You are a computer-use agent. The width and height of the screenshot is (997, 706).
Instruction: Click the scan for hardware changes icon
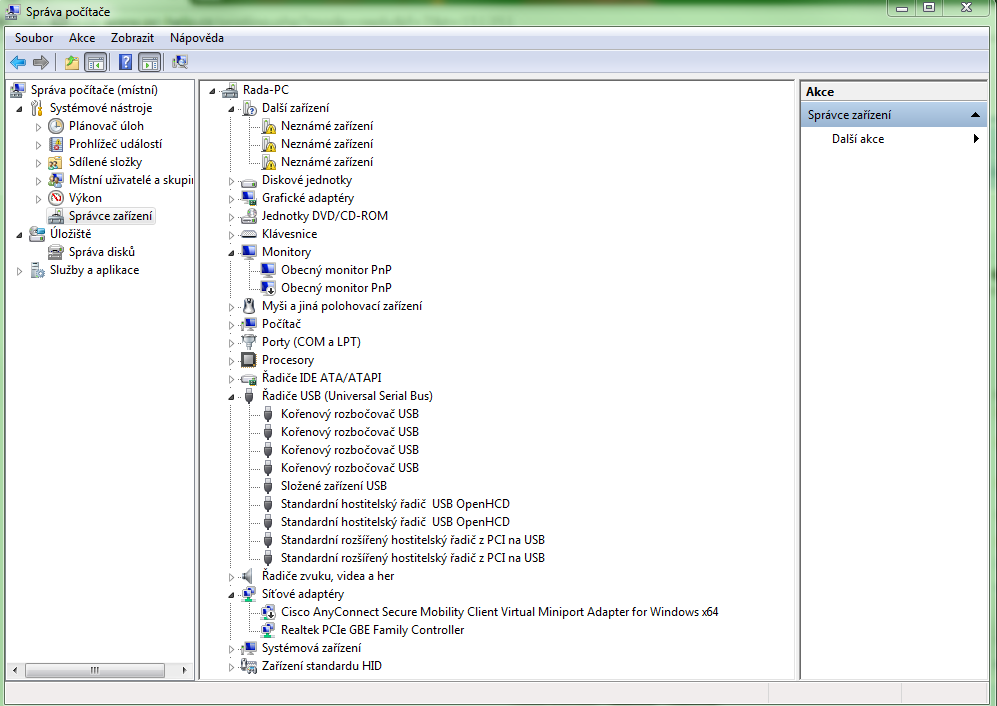pos(180,62)
